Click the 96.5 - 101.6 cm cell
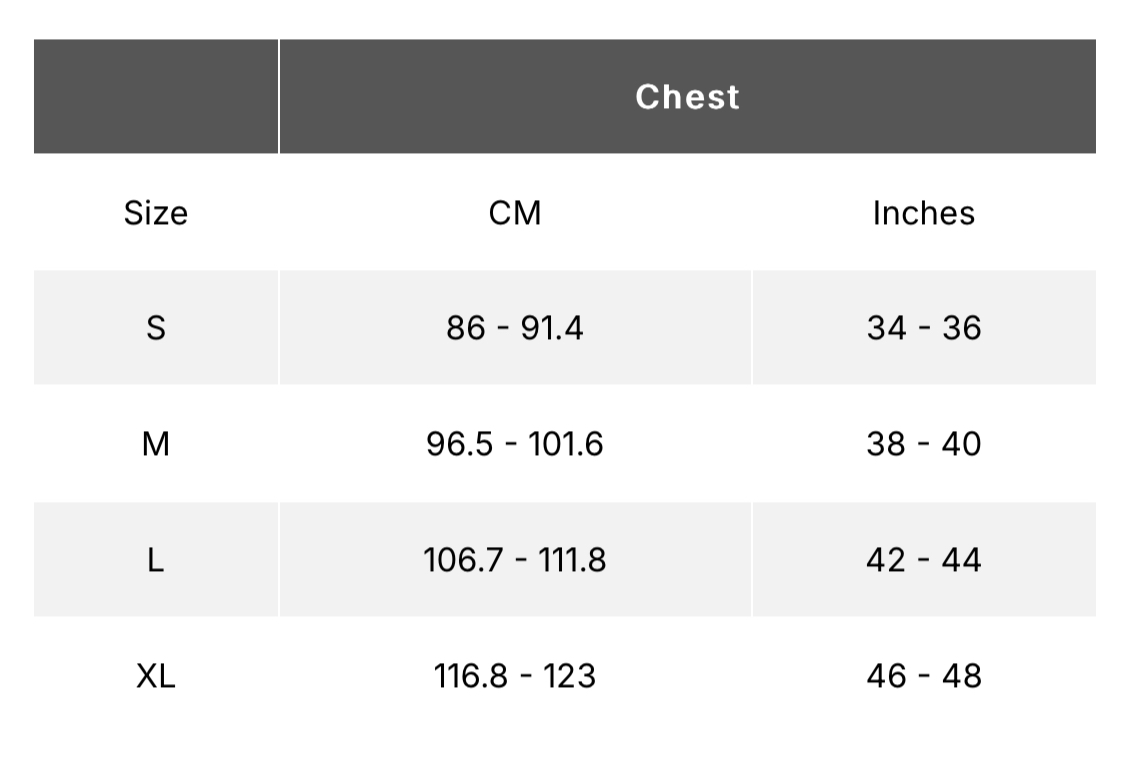This screenshot has width=1136, height=761. click(x=515, y=444)
